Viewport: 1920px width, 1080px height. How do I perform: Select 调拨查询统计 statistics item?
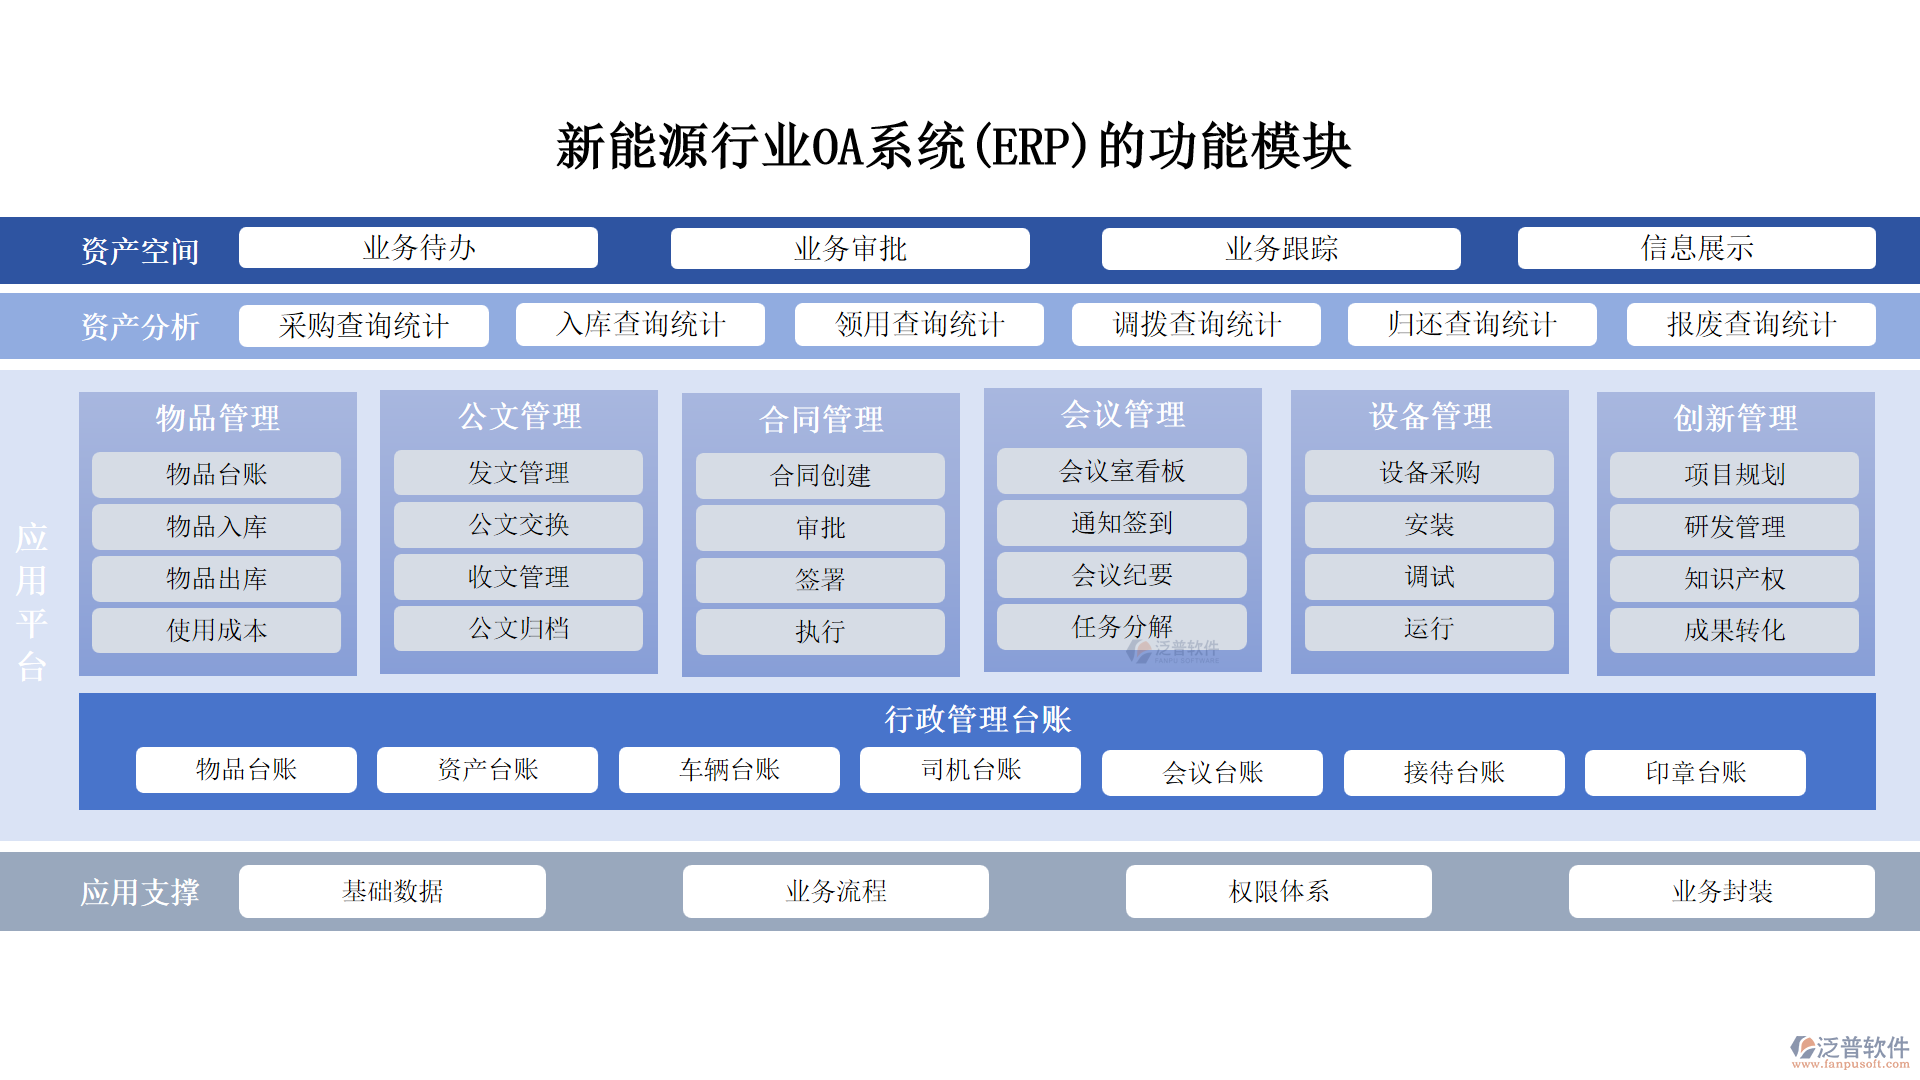1196,324
